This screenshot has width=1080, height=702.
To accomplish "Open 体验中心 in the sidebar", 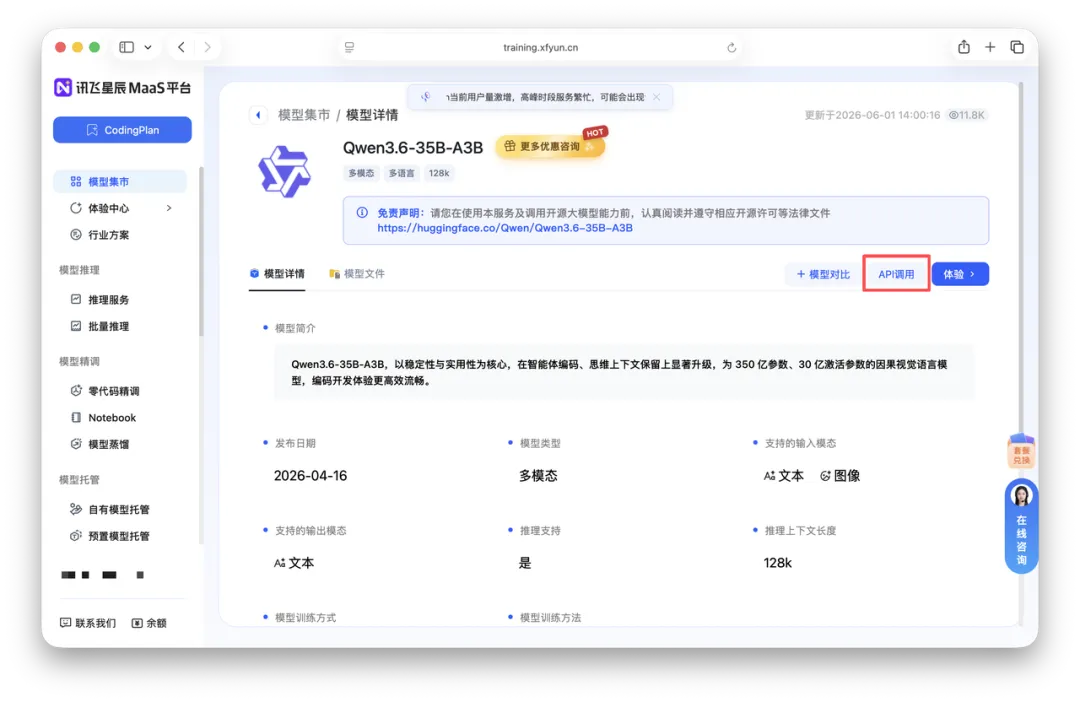I will 108,208.
